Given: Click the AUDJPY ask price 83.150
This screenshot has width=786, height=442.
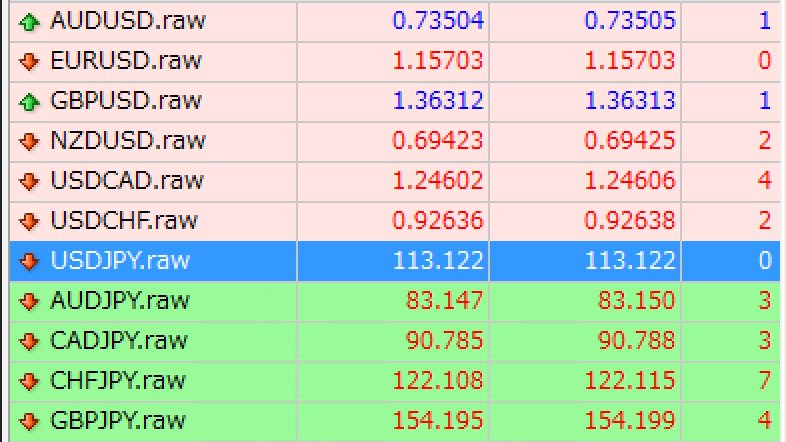Looking at the screenshot, I should click(637, 300).
